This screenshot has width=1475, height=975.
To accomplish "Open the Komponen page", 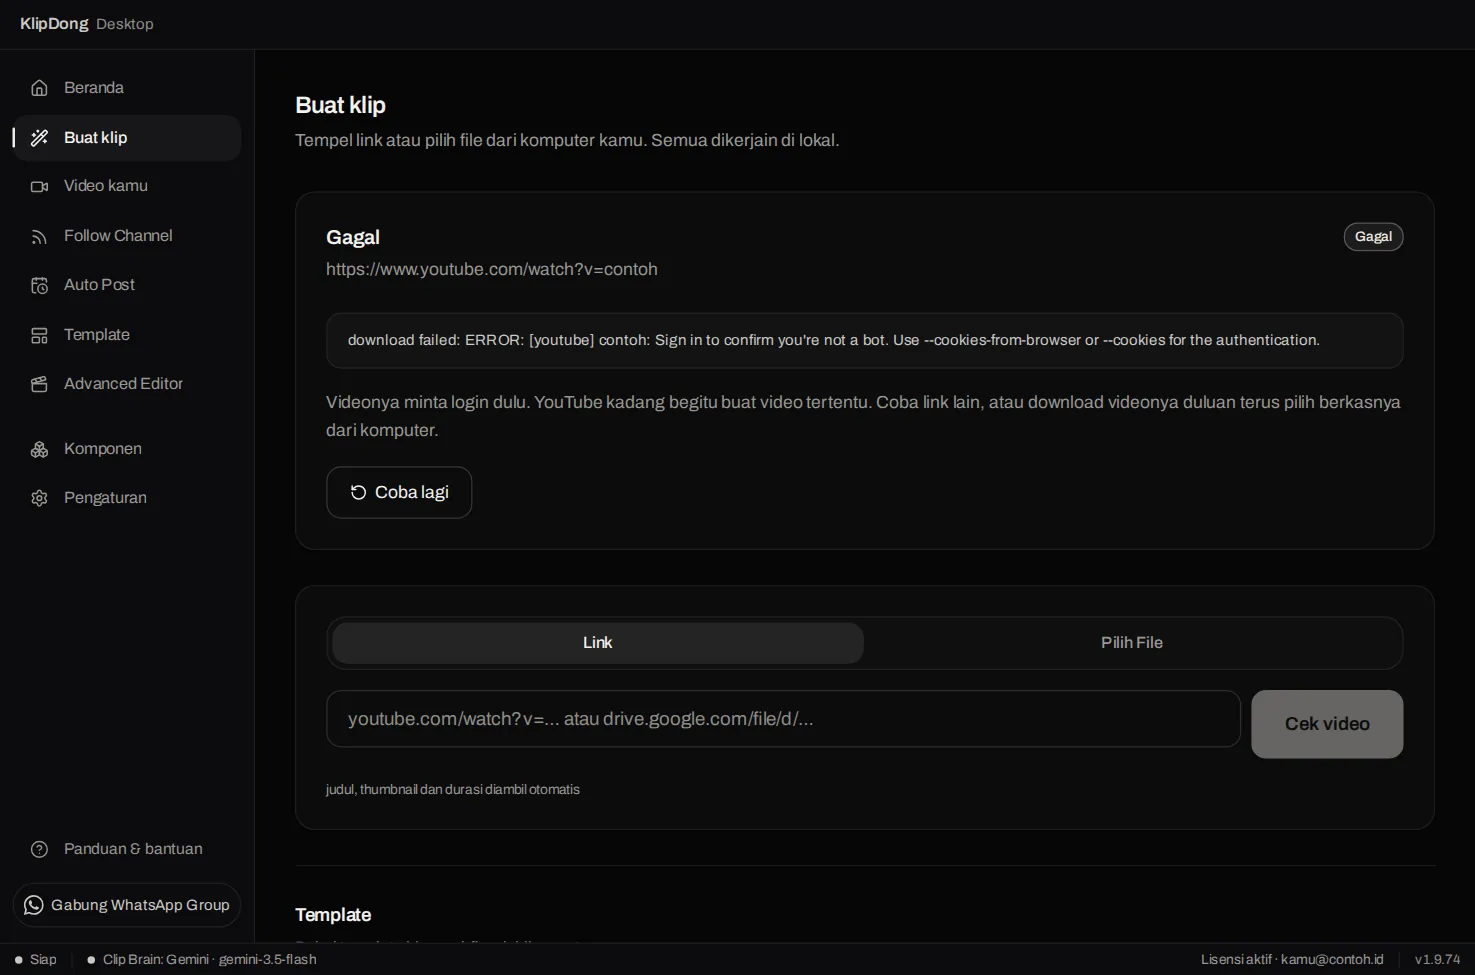I will (x=127, y=449).
